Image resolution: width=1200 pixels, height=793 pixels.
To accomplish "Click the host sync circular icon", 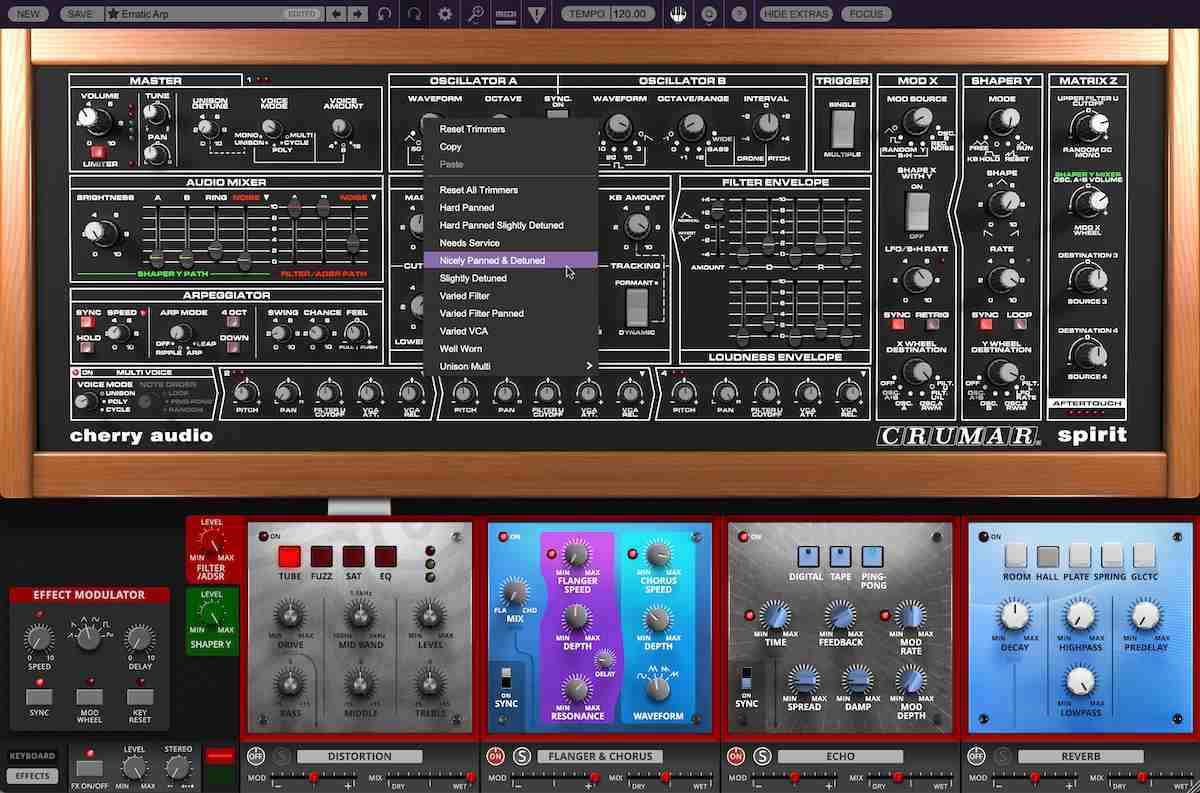I will coord(708,13).
